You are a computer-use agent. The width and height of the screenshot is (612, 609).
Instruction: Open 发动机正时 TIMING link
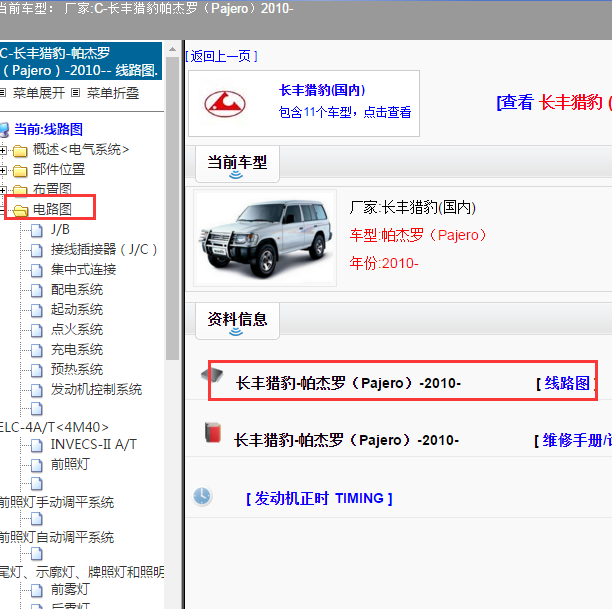pyautogui.click(x=319, y=498)
